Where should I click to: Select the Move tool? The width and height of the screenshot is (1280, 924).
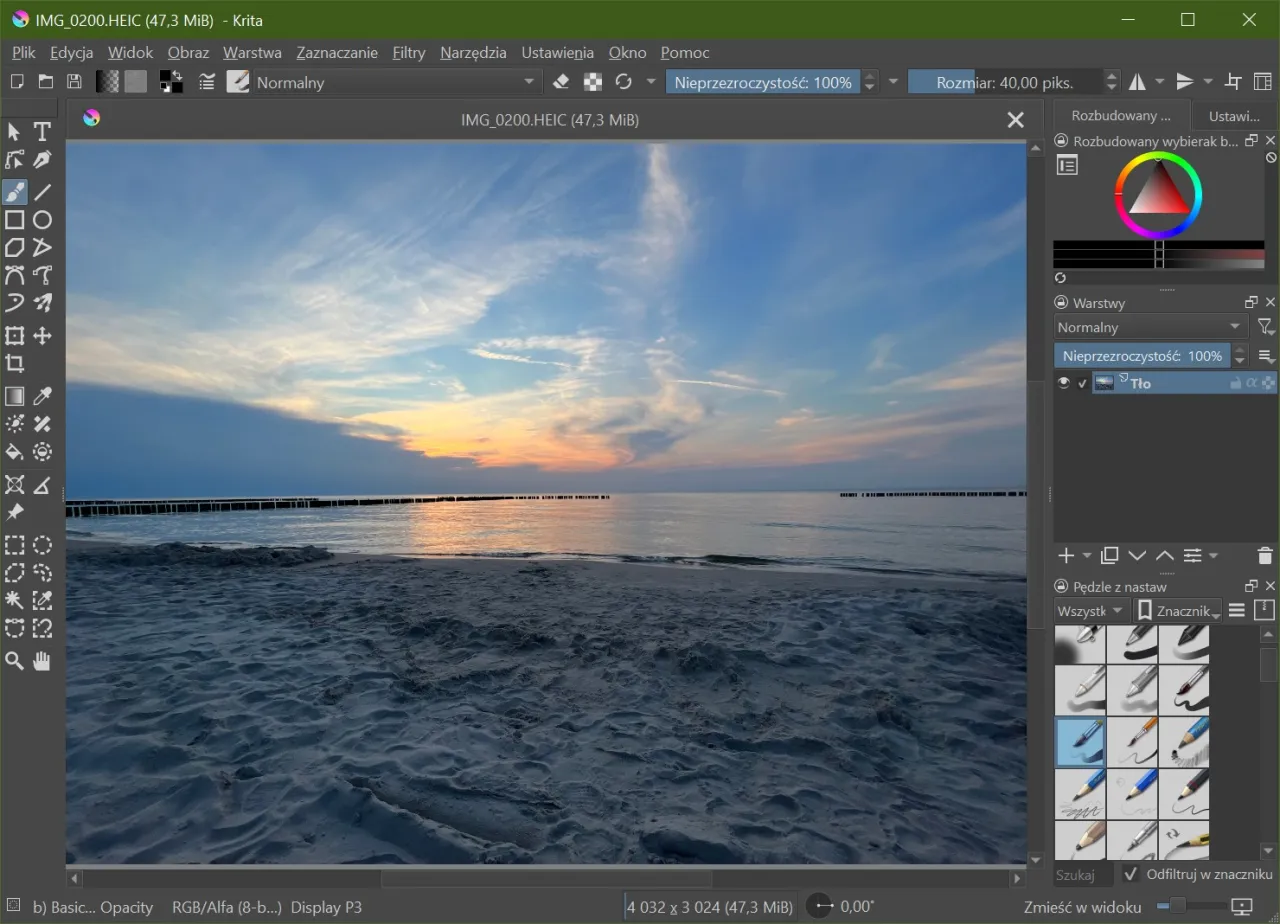(42, 336)
